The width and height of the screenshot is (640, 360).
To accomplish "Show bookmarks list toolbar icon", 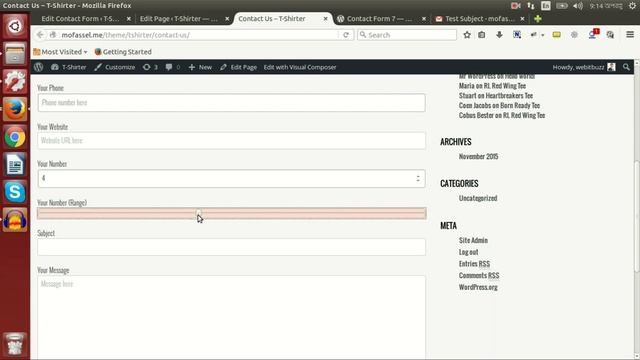I will pos(482,35).
